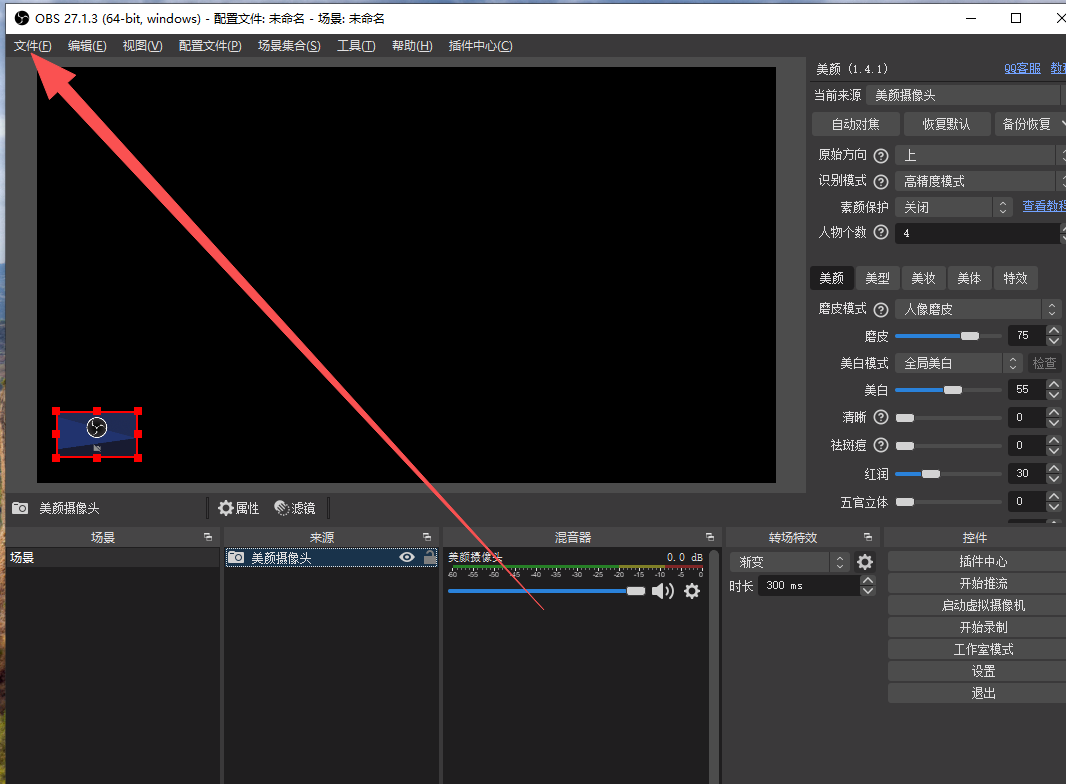Switch to the 美妆 tab
The width and height of the screenshot is (1066, 784).
pyautogui.click(x=923, y=278)
